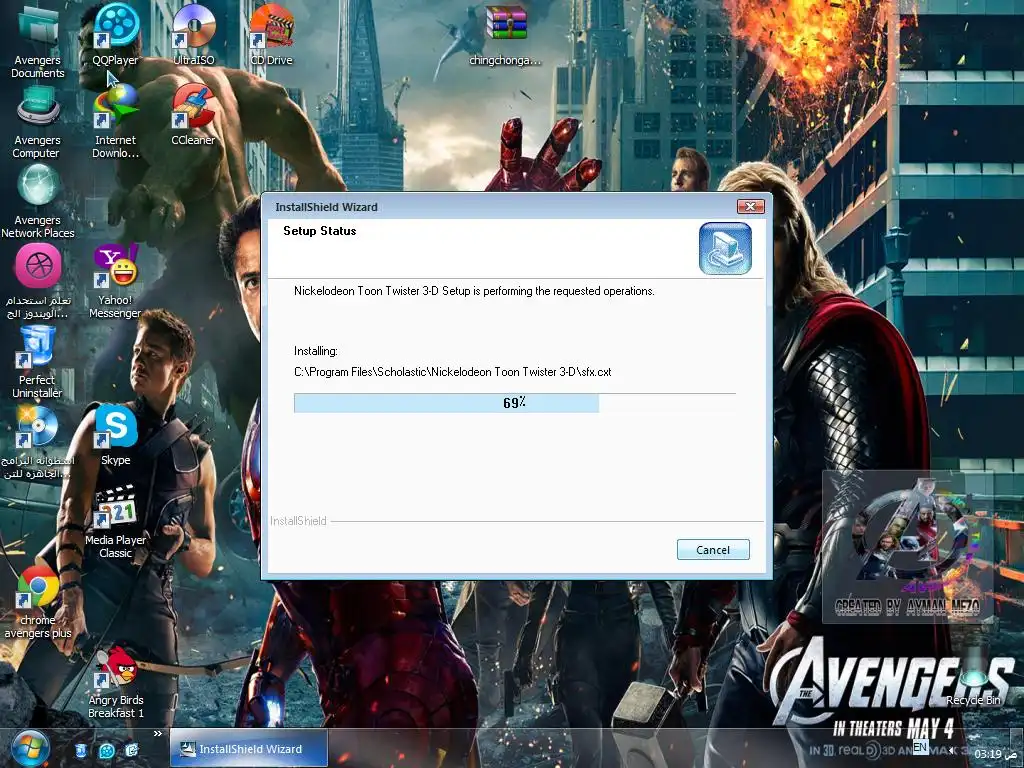
Task: Open Media Player Classic shortcut
Action: [116, 522]
